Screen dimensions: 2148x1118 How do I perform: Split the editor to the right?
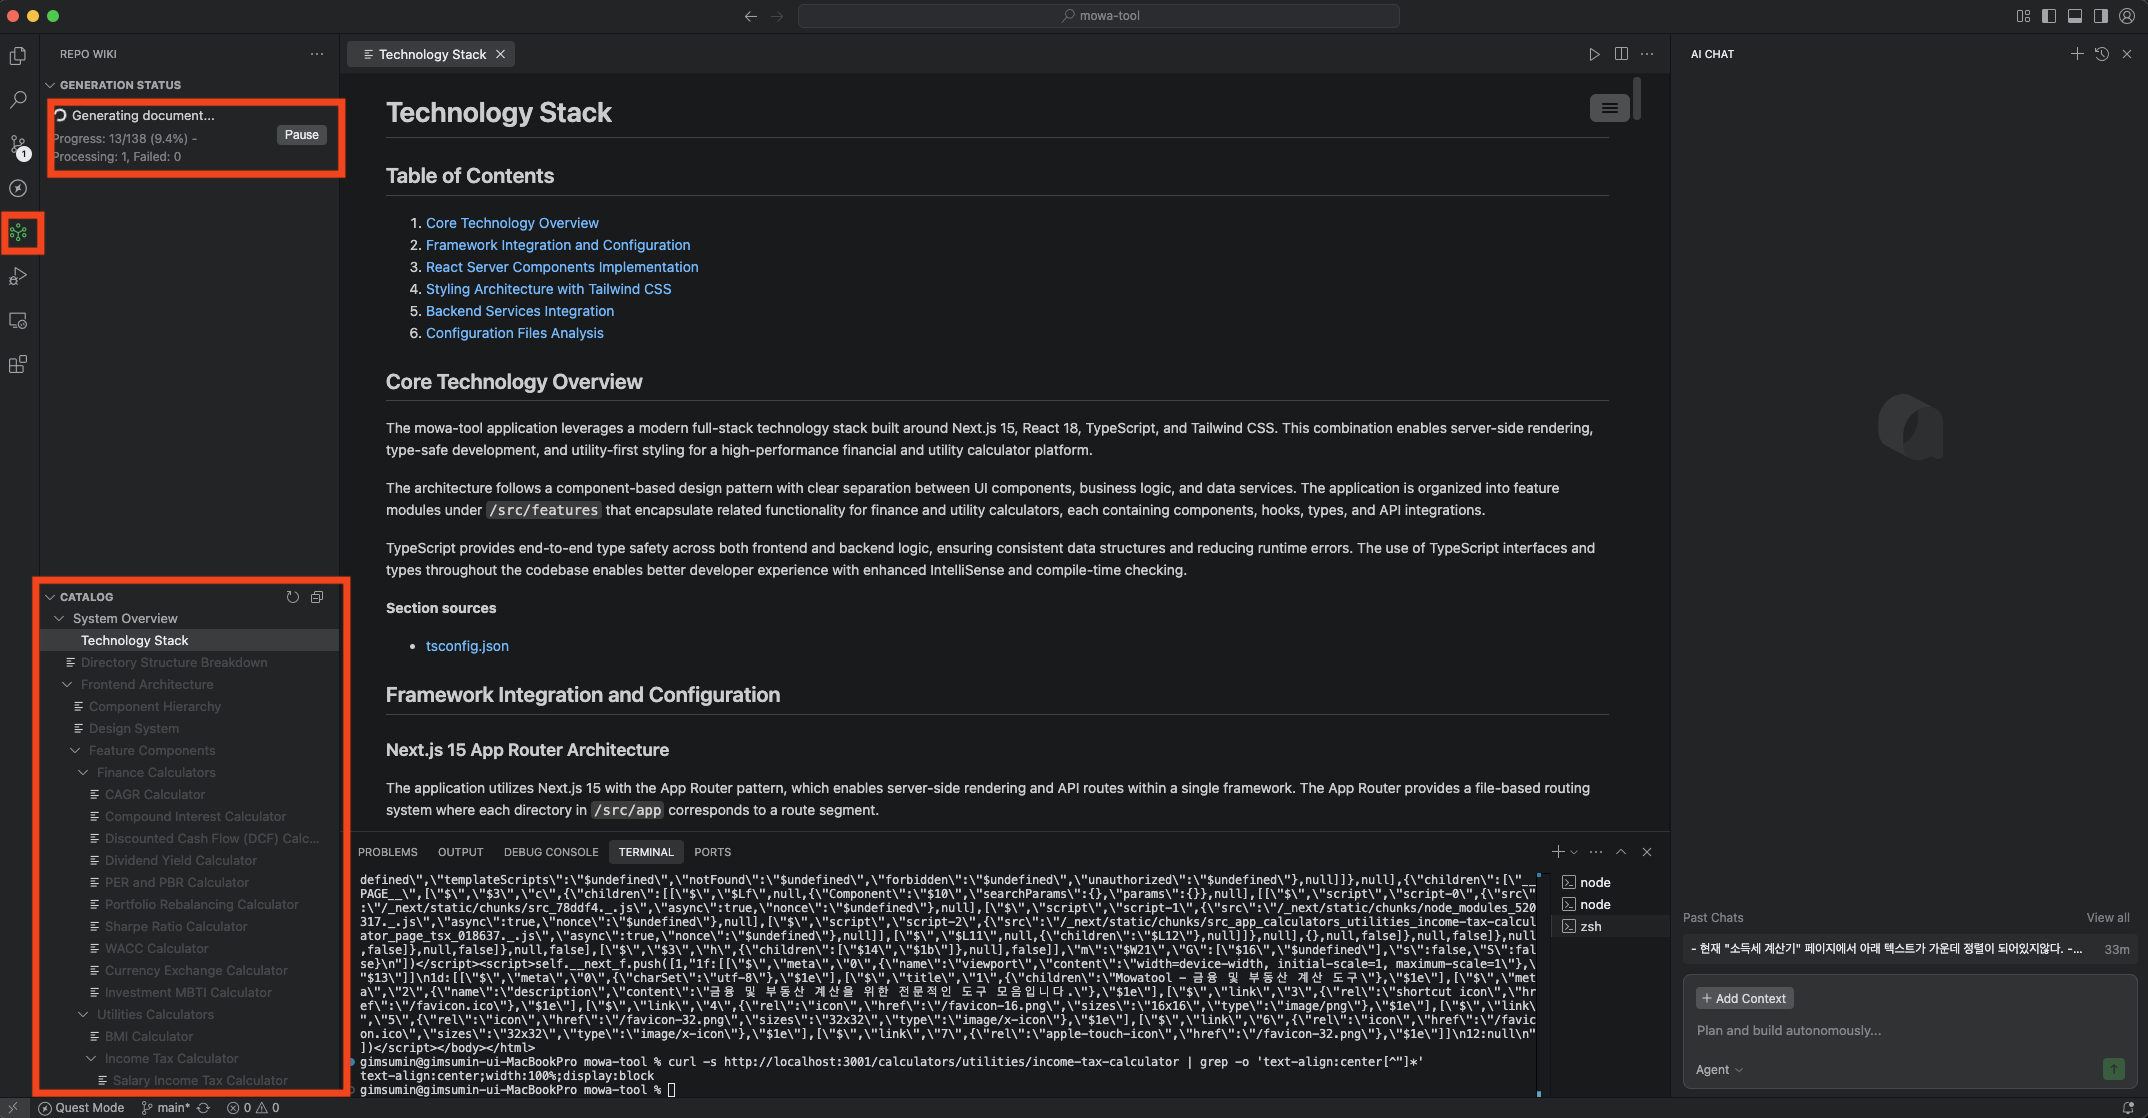point(1621,54)
